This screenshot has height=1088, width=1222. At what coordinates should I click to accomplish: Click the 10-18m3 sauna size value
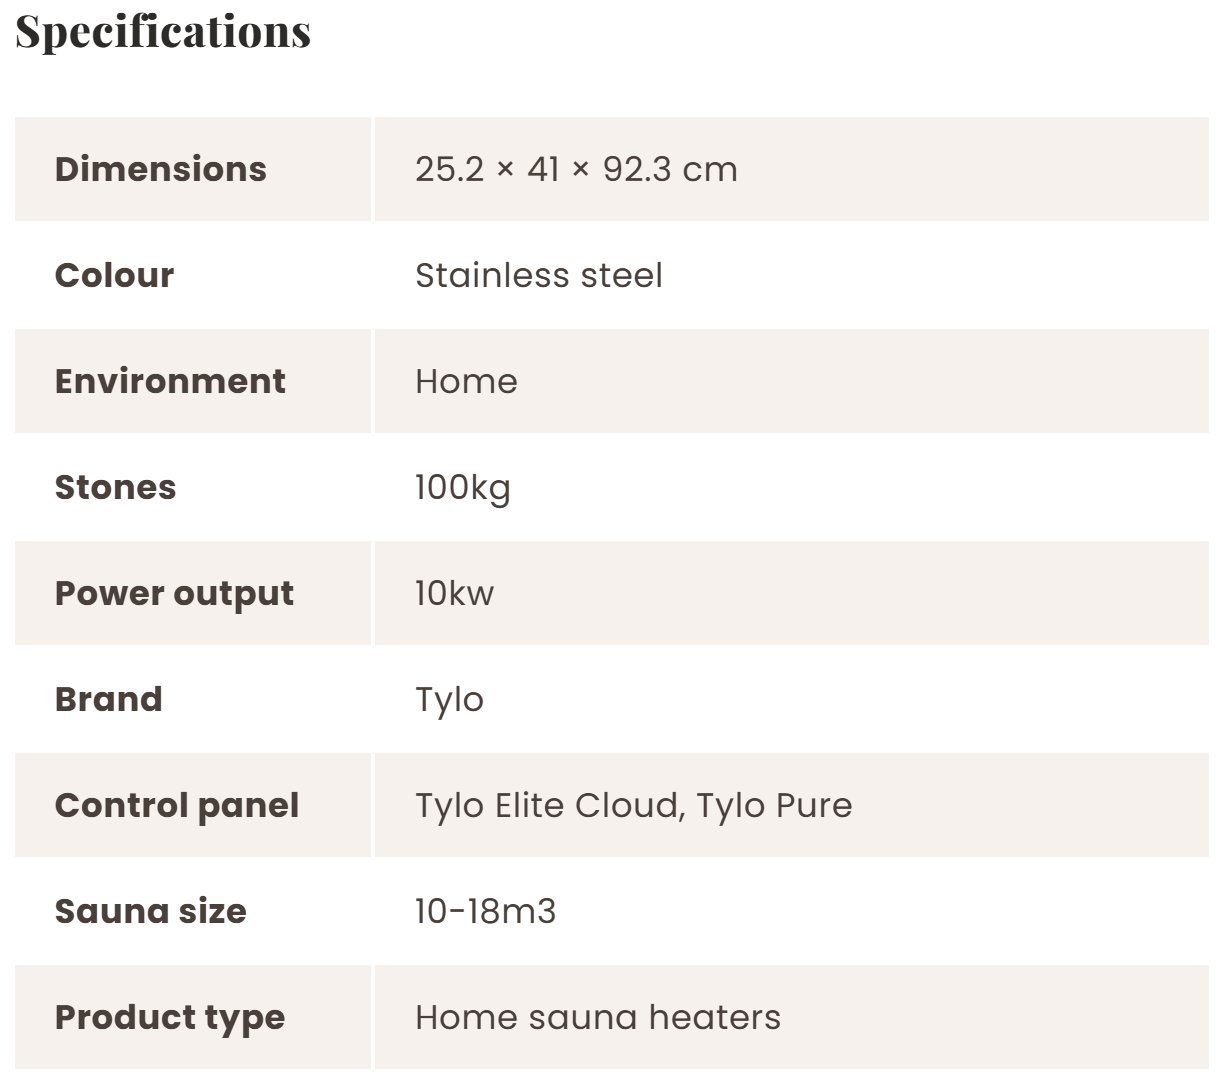click(485, 911)
